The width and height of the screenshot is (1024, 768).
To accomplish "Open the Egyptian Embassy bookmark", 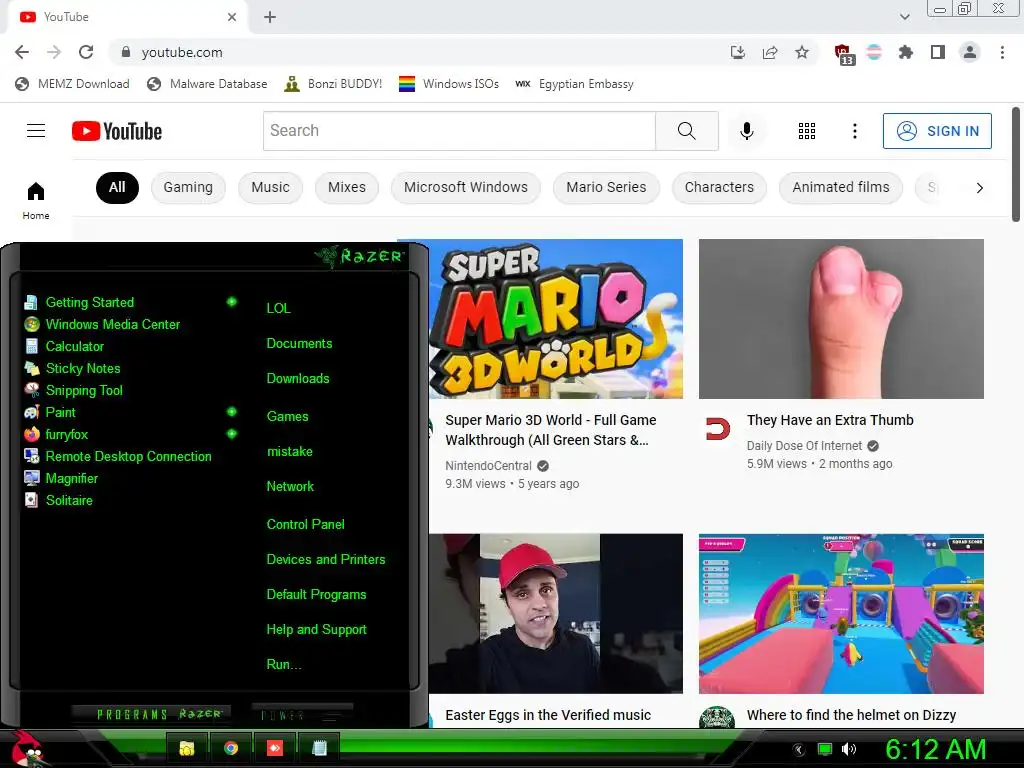I will tap(574, 84).
